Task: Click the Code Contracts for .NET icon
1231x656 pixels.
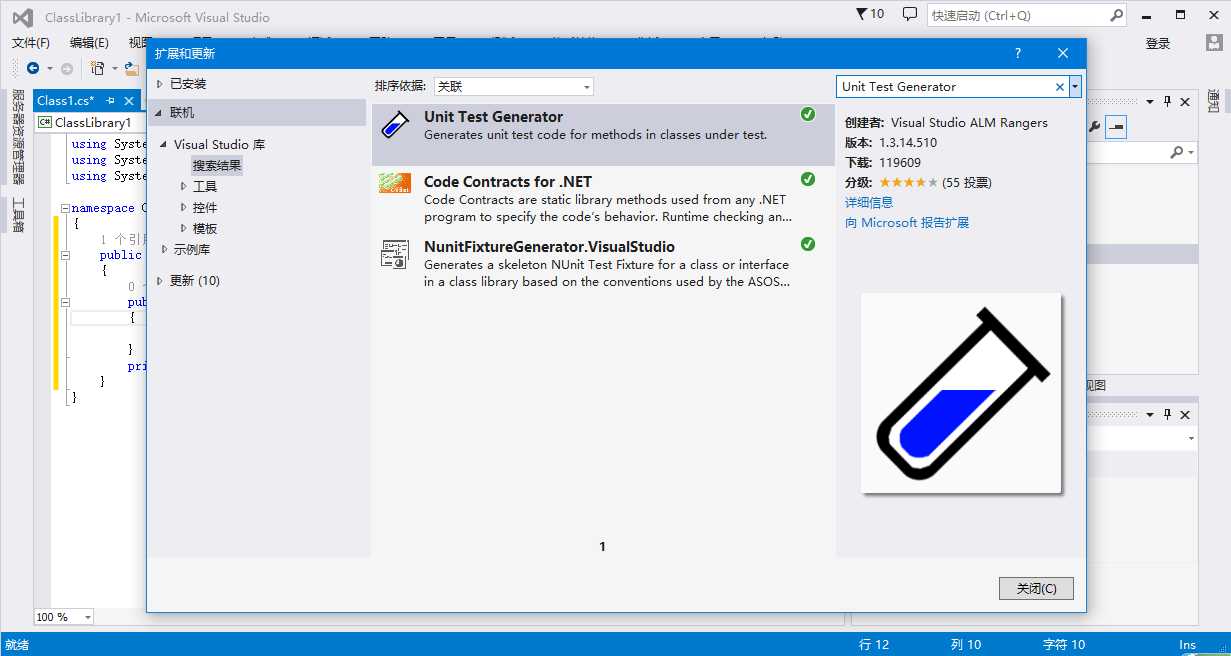Action: [x=395, y=182]
